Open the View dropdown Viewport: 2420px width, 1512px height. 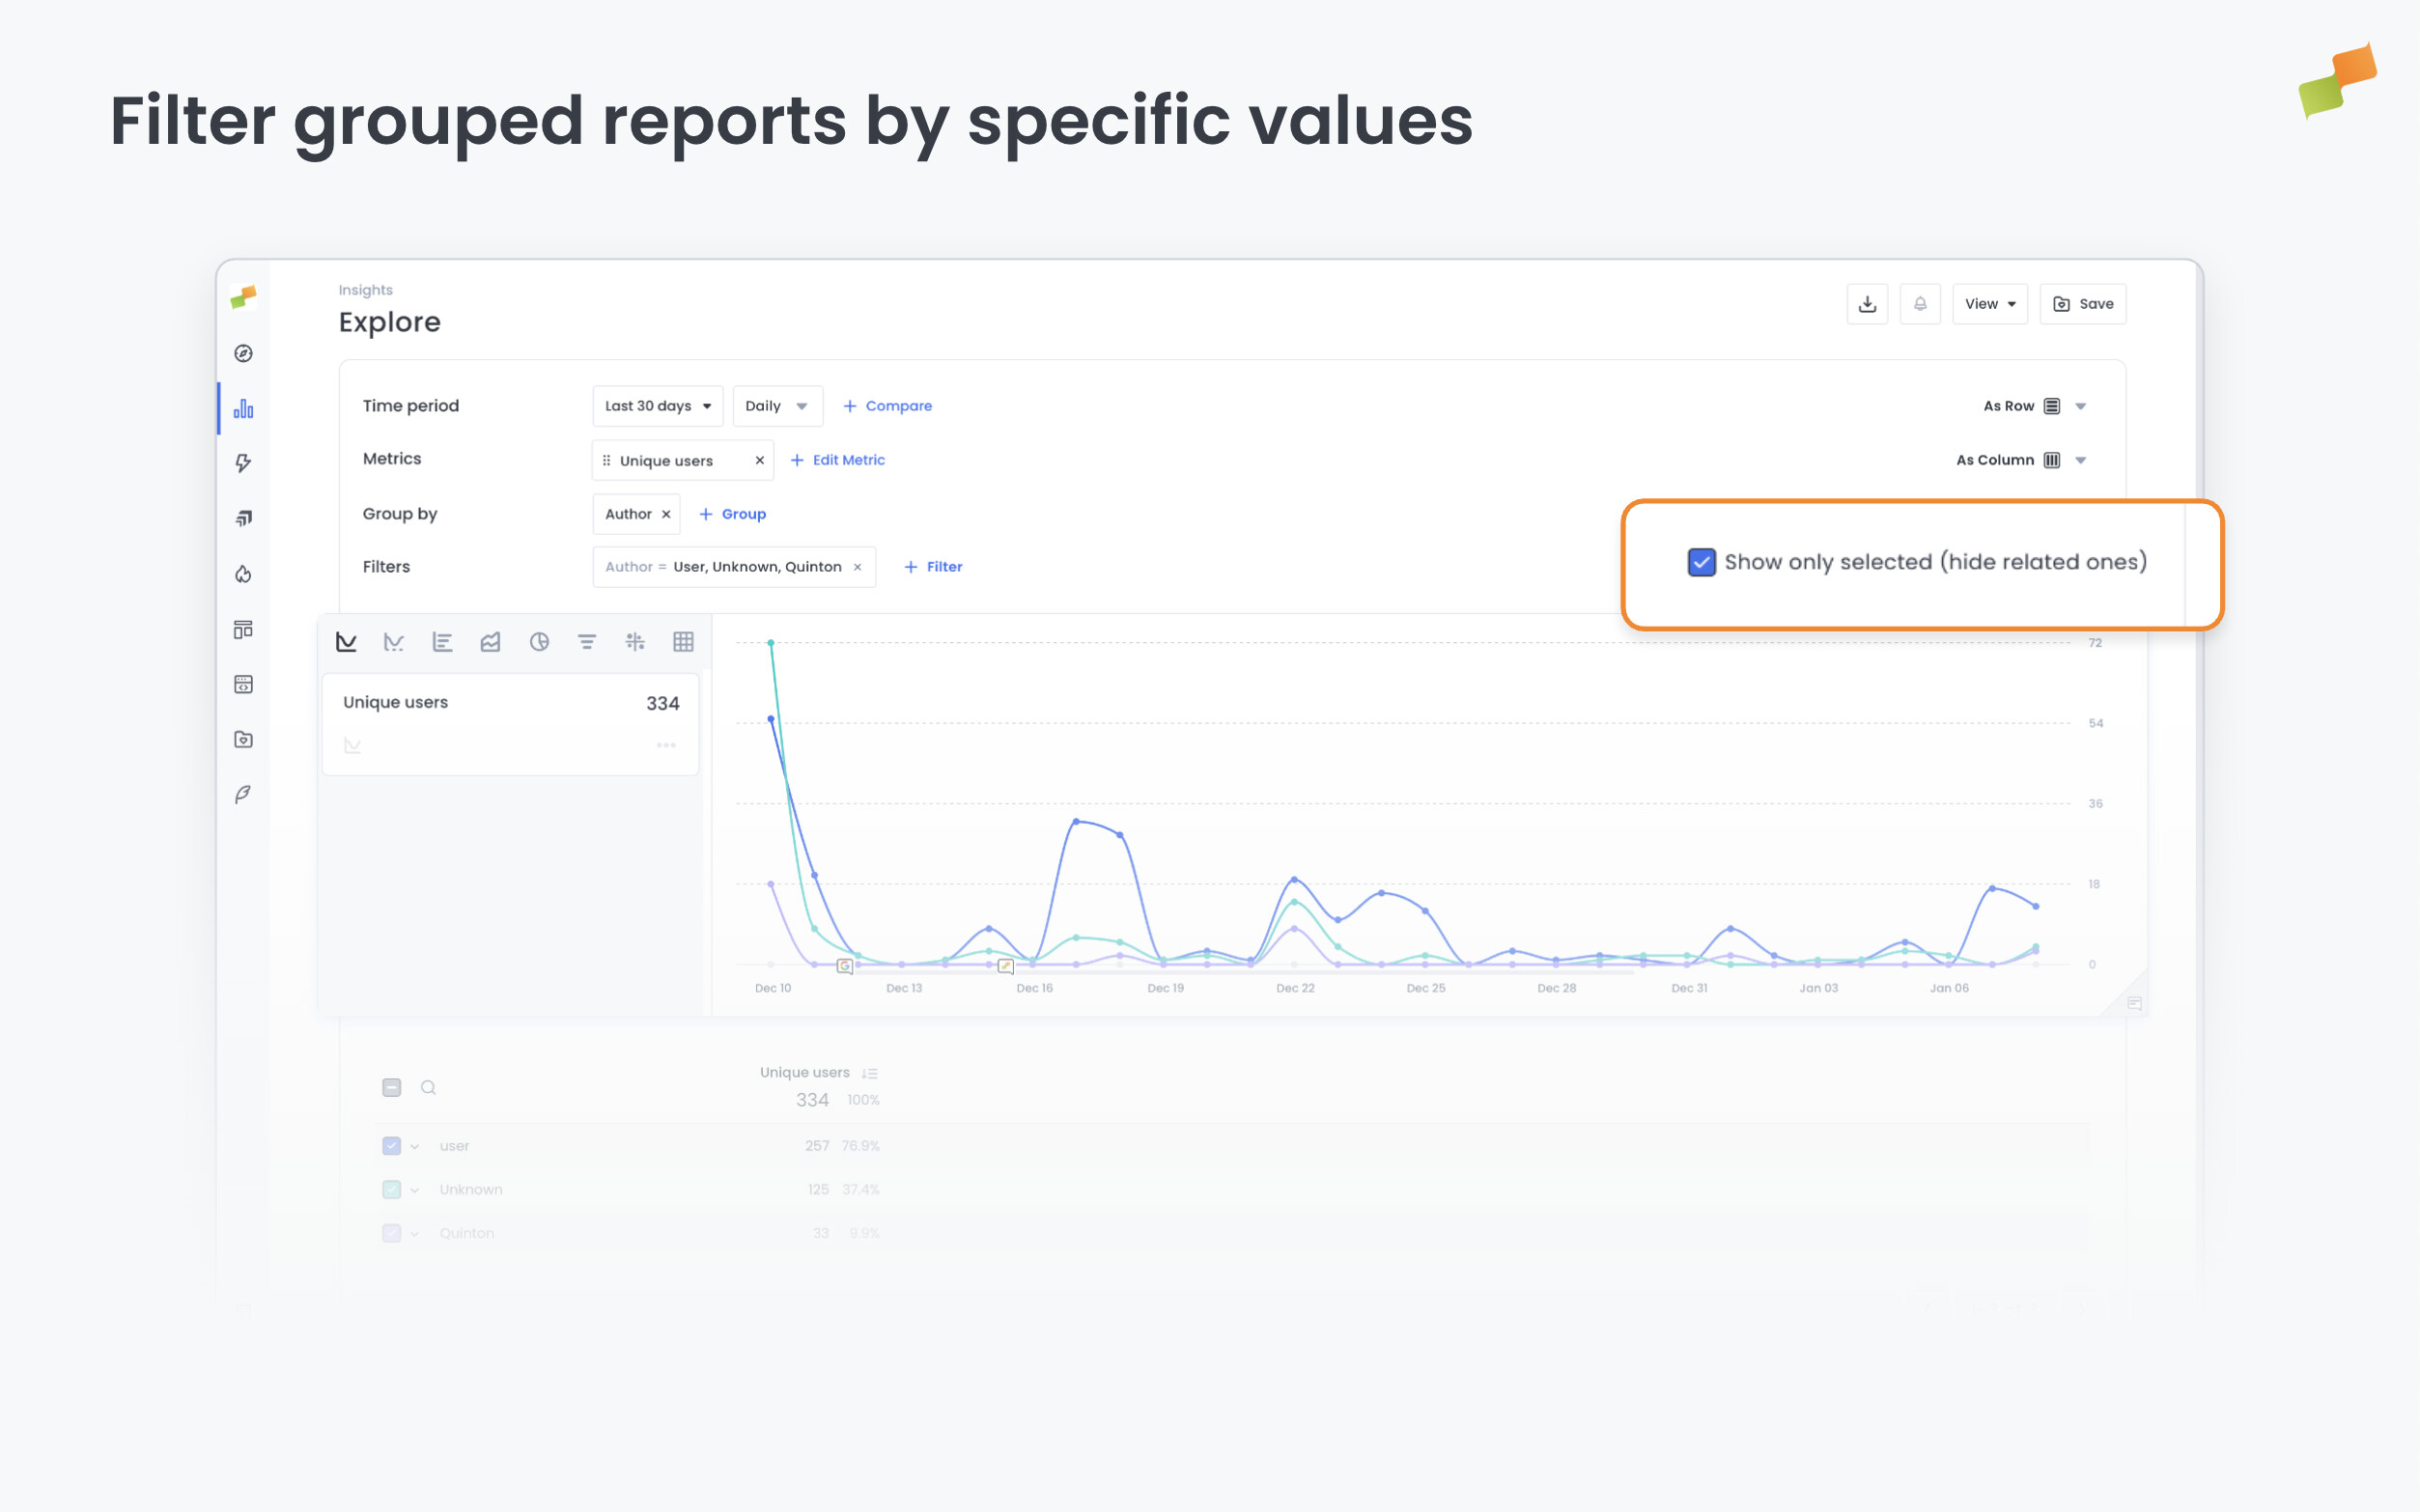click(1990, 303)
